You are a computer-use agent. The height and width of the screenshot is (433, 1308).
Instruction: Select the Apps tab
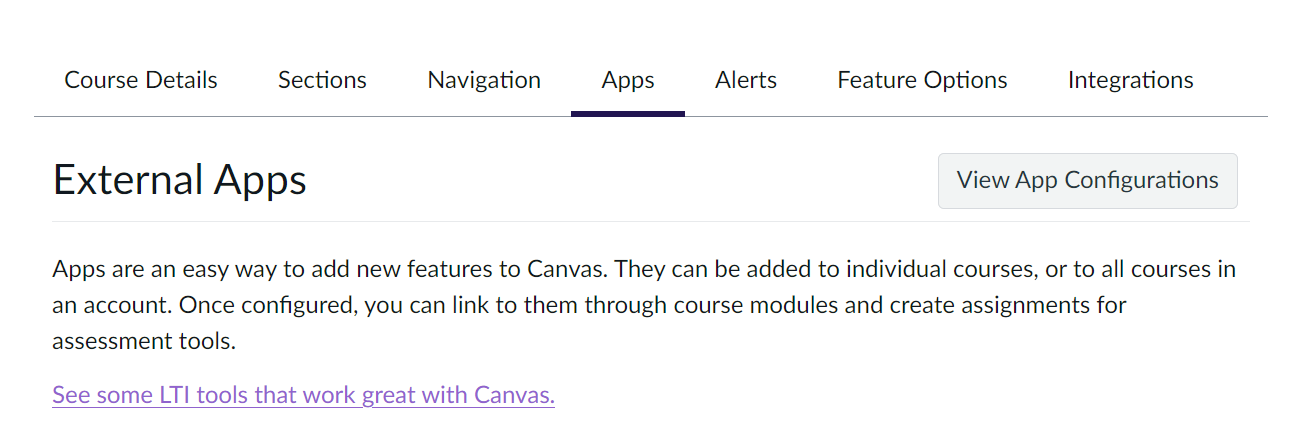pyautogui.click(x=628, y=80)
